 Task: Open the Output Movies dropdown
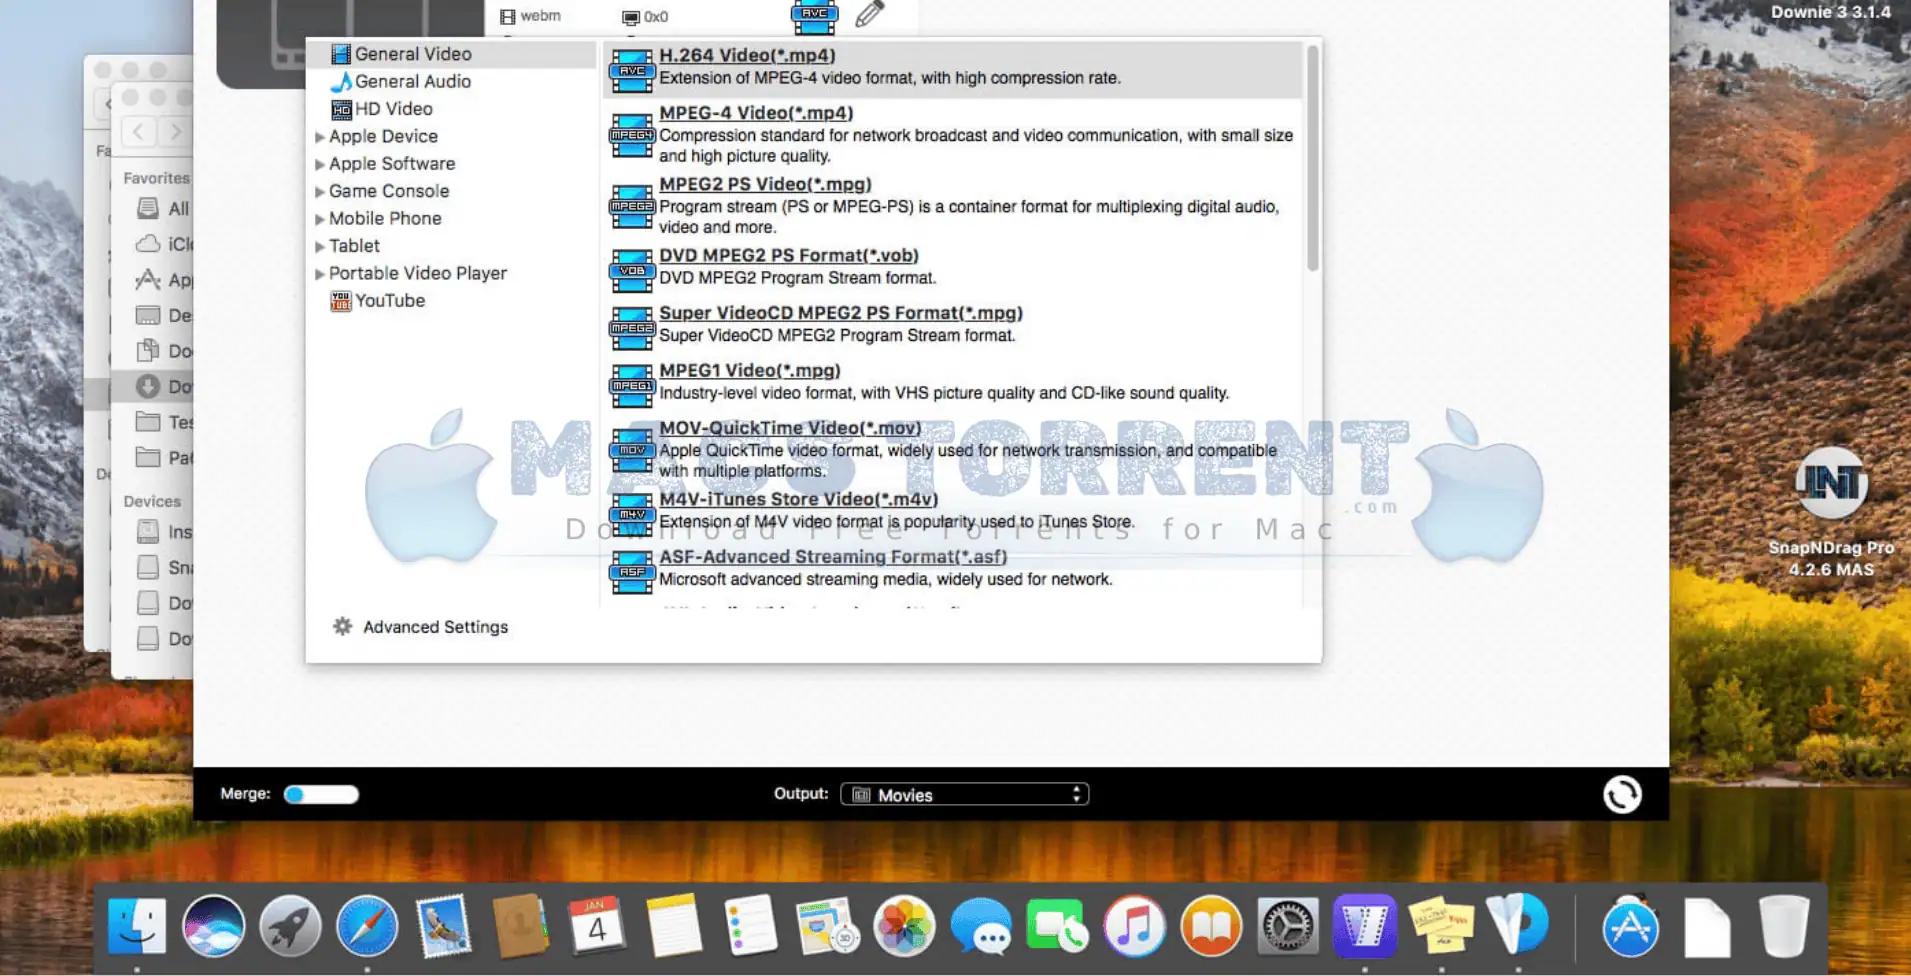tap(964, 794)
